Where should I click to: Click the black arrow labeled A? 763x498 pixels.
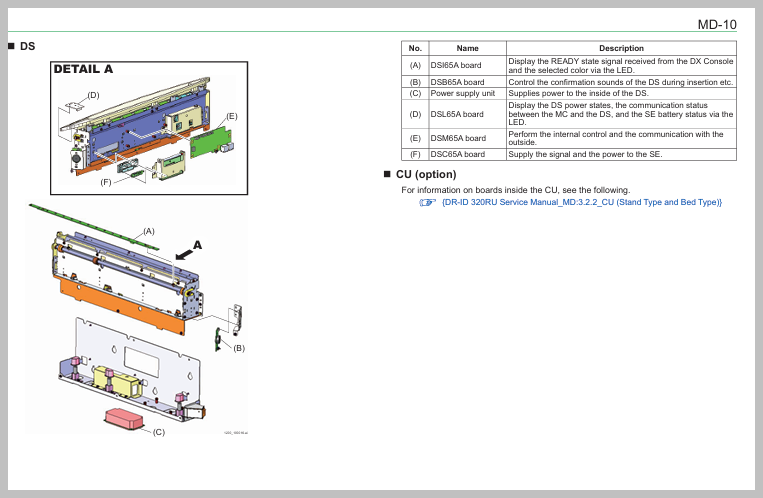[x=185, y=254]
